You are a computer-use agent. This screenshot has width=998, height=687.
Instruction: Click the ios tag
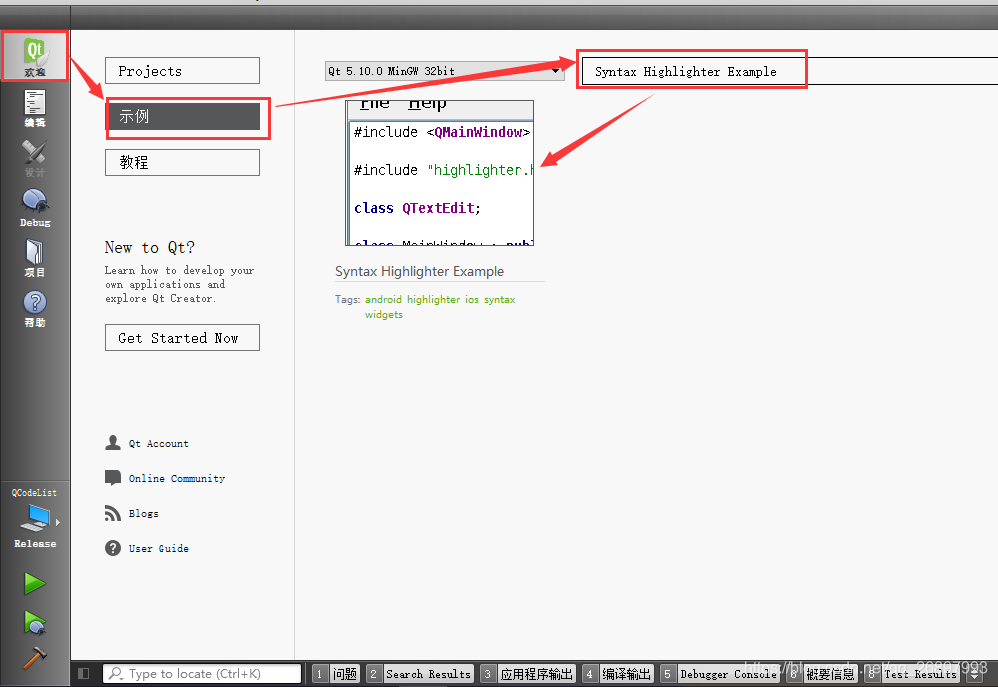tap(472, 299)
